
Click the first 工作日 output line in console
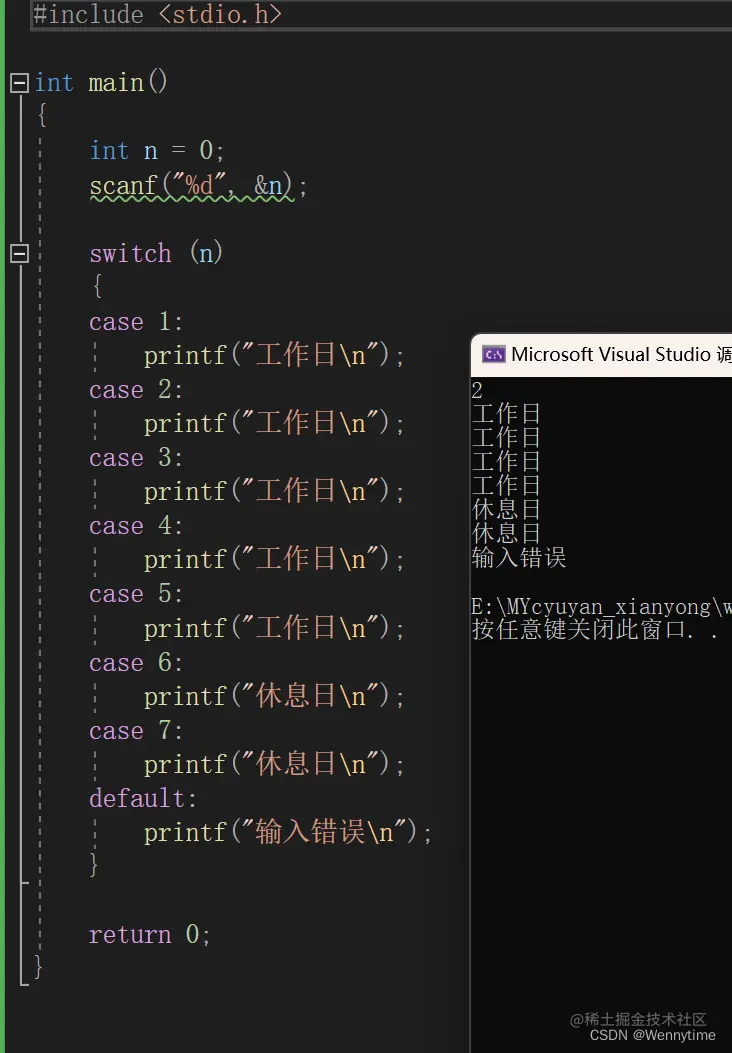click(x=506, y=414)
